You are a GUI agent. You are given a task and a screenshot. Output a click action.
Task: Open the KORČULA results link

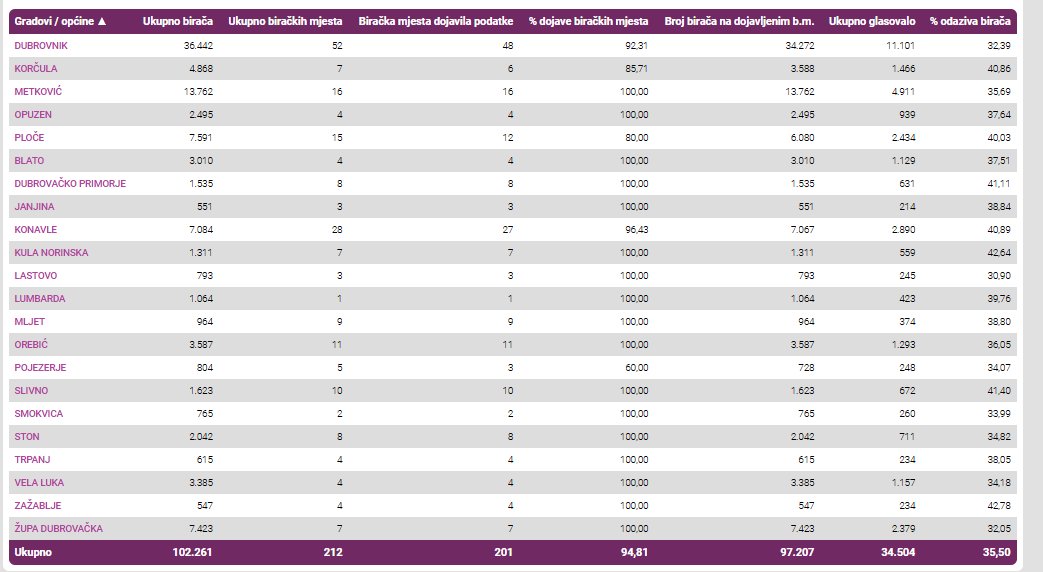[x=35, y=69]
